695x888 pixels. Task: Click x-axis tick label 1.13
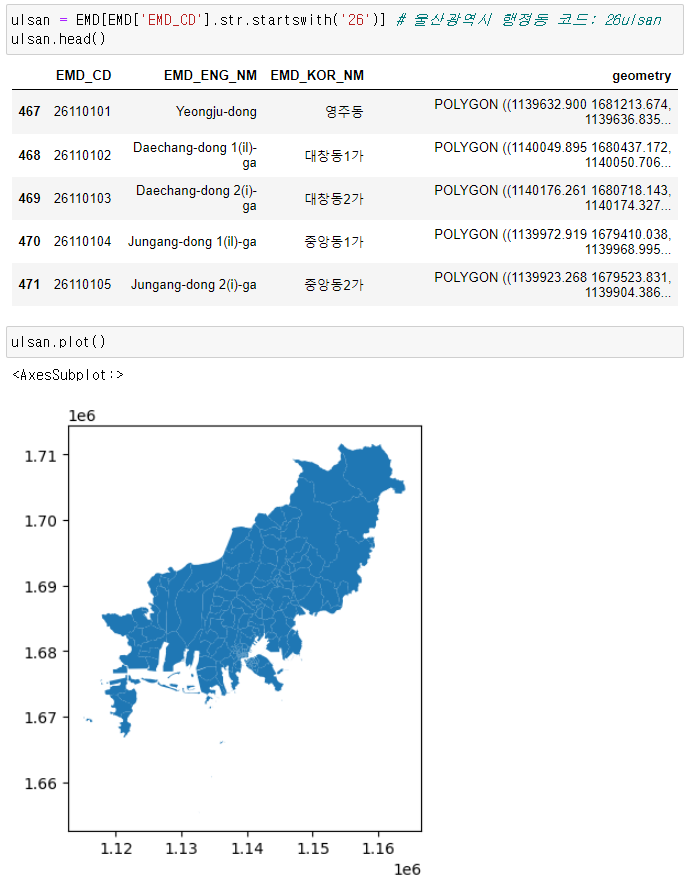coord(182,849)
